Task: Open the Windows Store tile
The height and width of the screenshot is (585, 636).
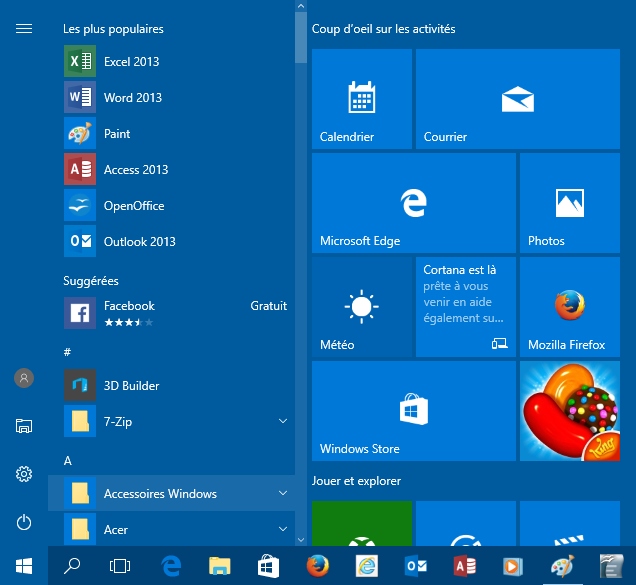Action: [414, 411]
